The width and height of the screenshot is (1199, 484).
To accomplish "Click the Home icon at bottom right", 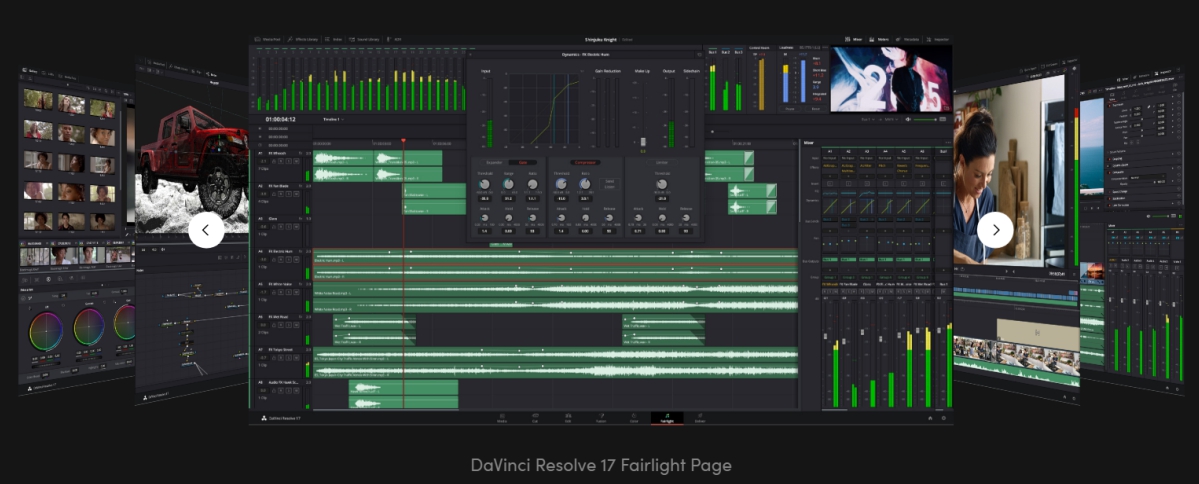I will pos(930,418).
